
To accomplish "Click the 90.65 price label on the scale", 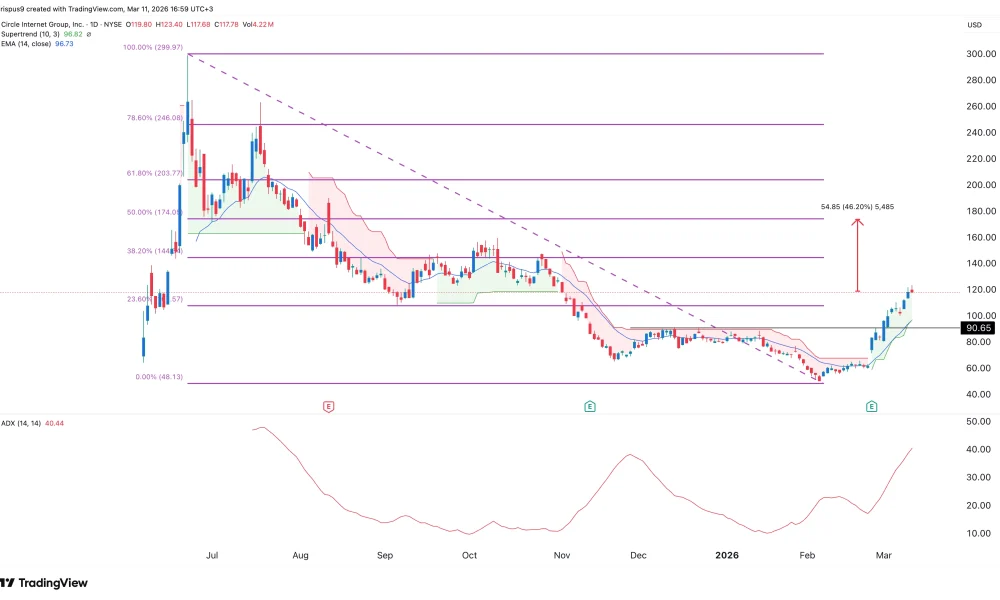I will click(x=976, y=327).
